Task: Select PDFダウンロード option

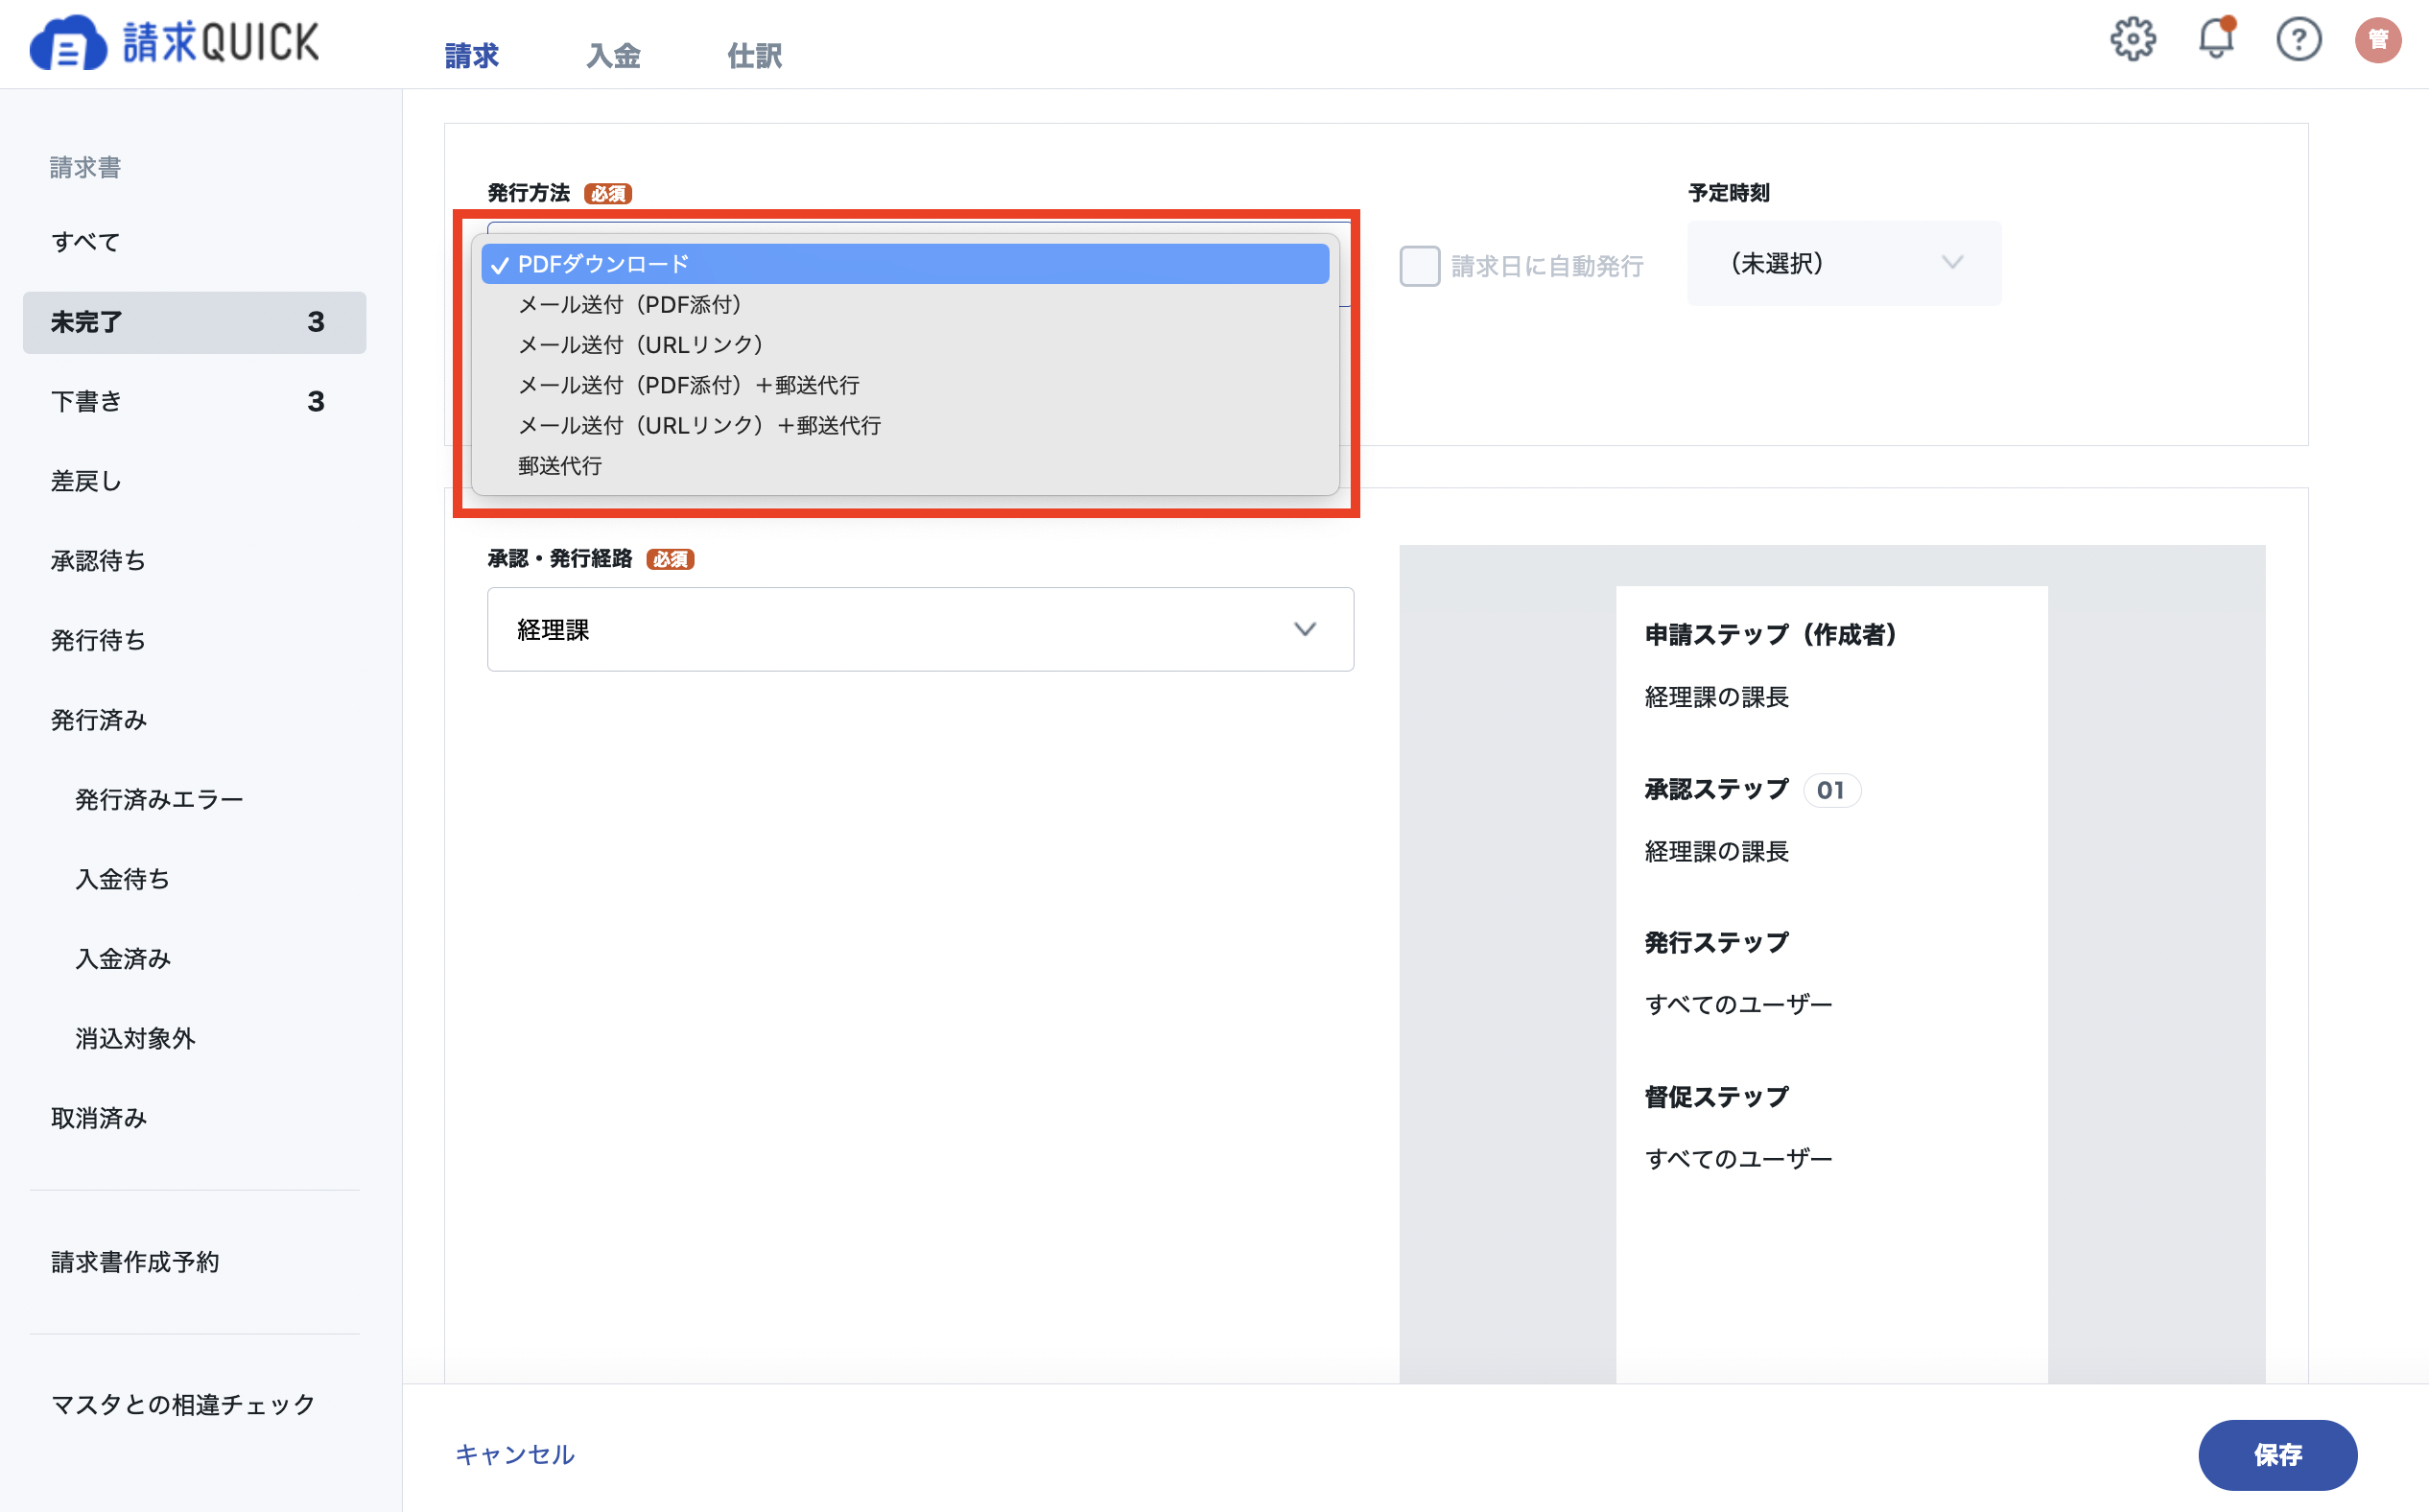Action: pos(905,264)
